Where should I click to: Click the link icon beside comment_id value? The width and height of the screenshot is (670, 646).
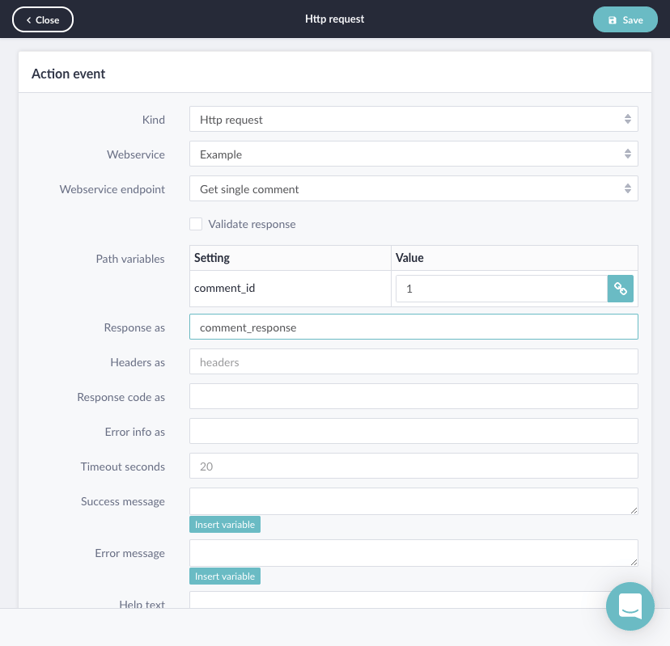click(621, 289)
